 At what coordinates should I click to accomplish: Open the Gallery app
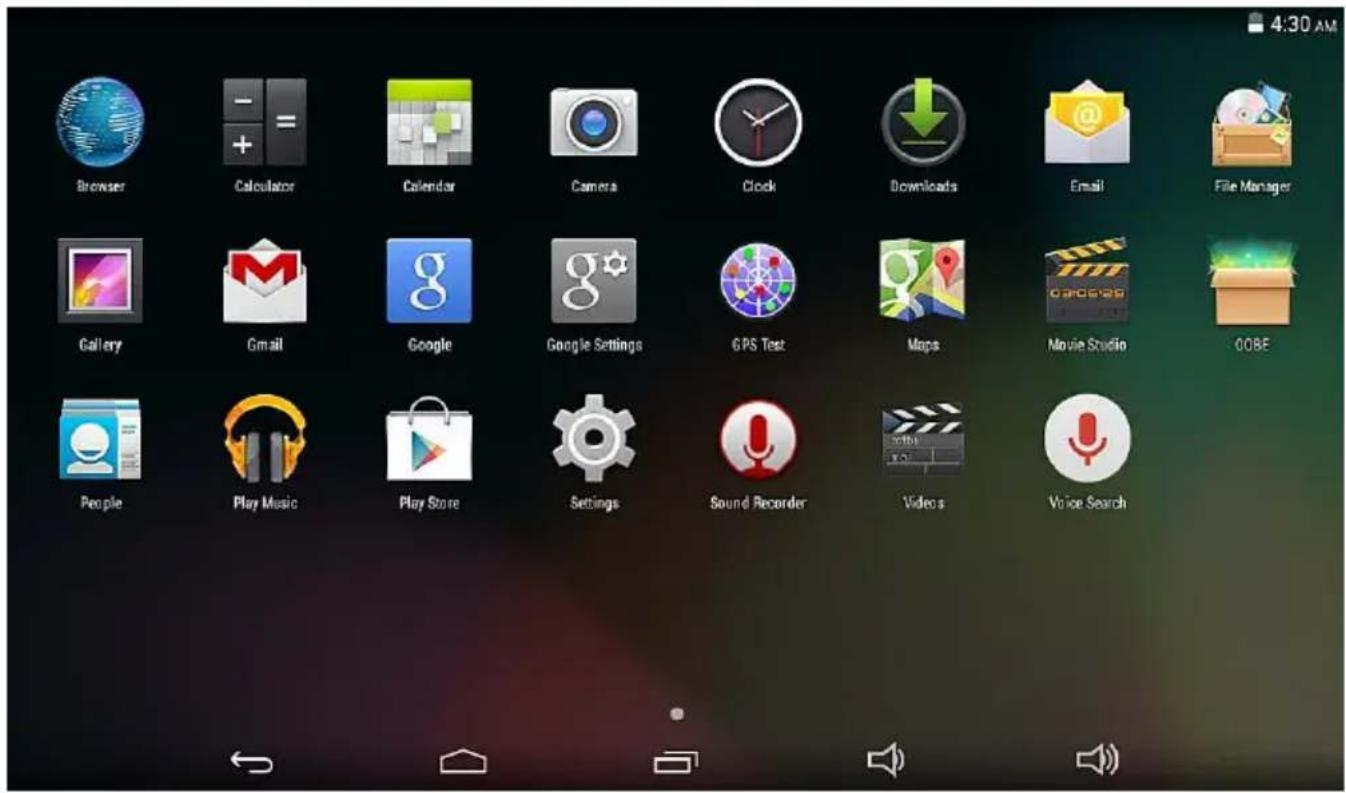click(x=99, y=280)
